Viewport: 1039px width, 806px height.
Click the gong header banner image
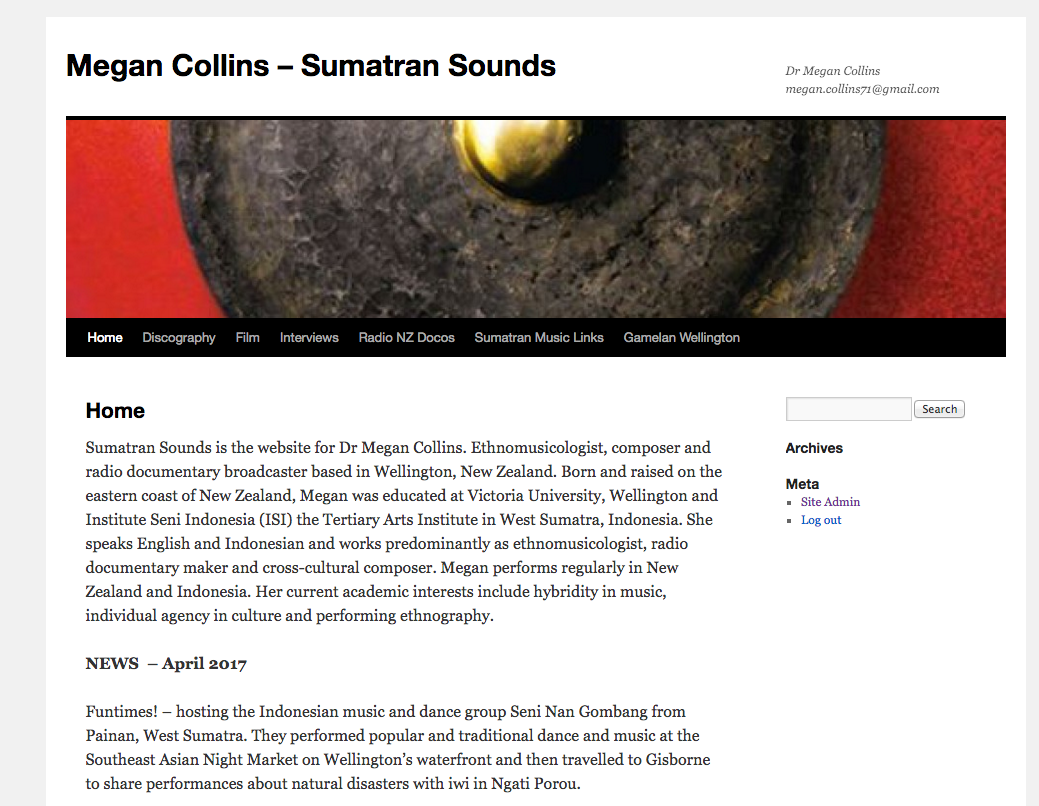point(535,218)
